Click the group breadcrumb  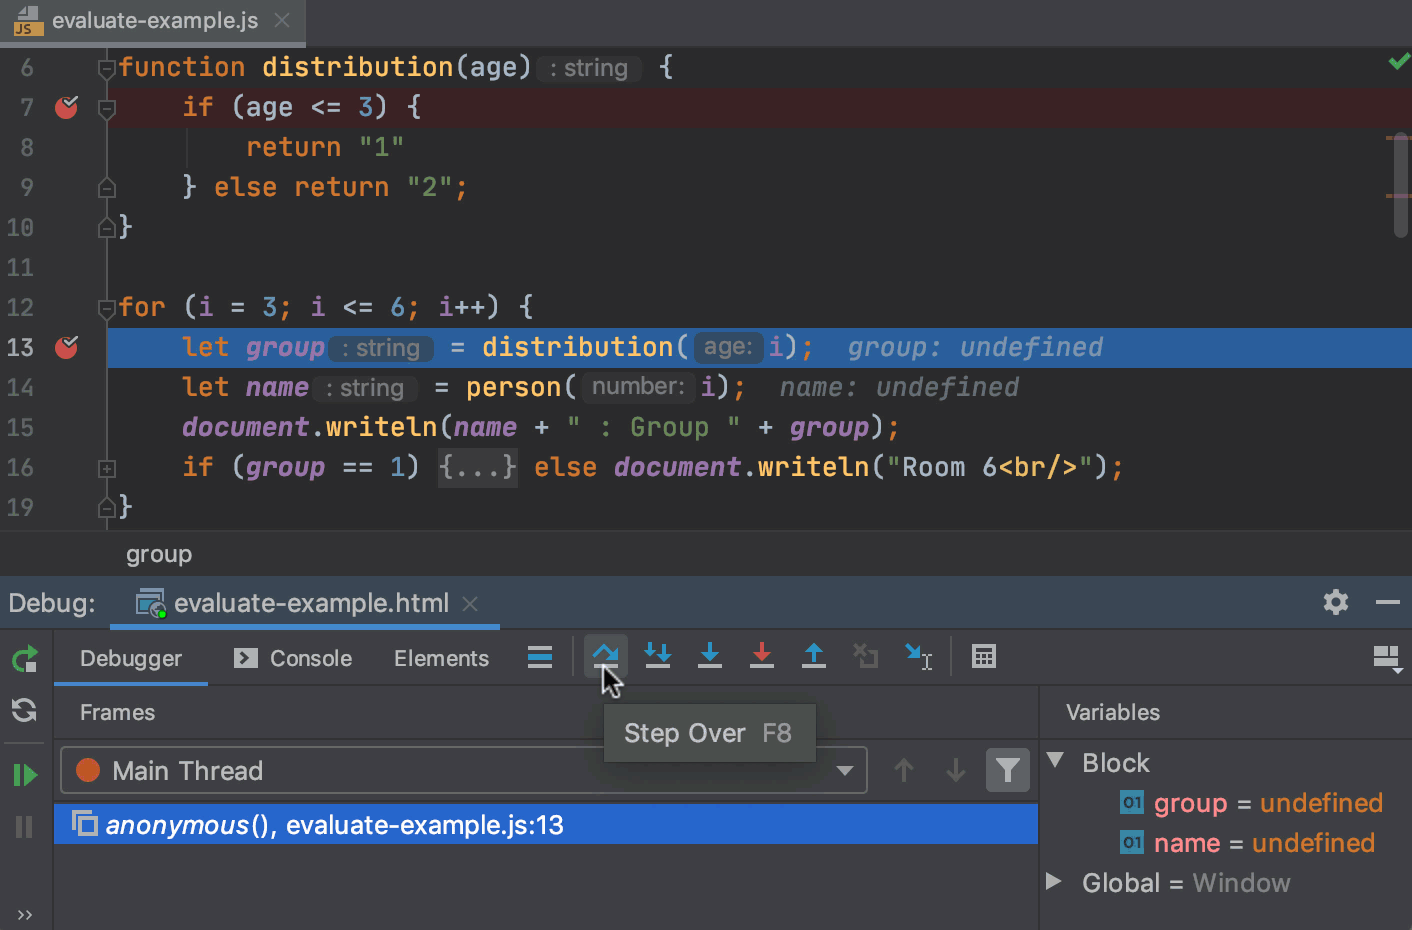pyautogui.click(x=158, y=554)
